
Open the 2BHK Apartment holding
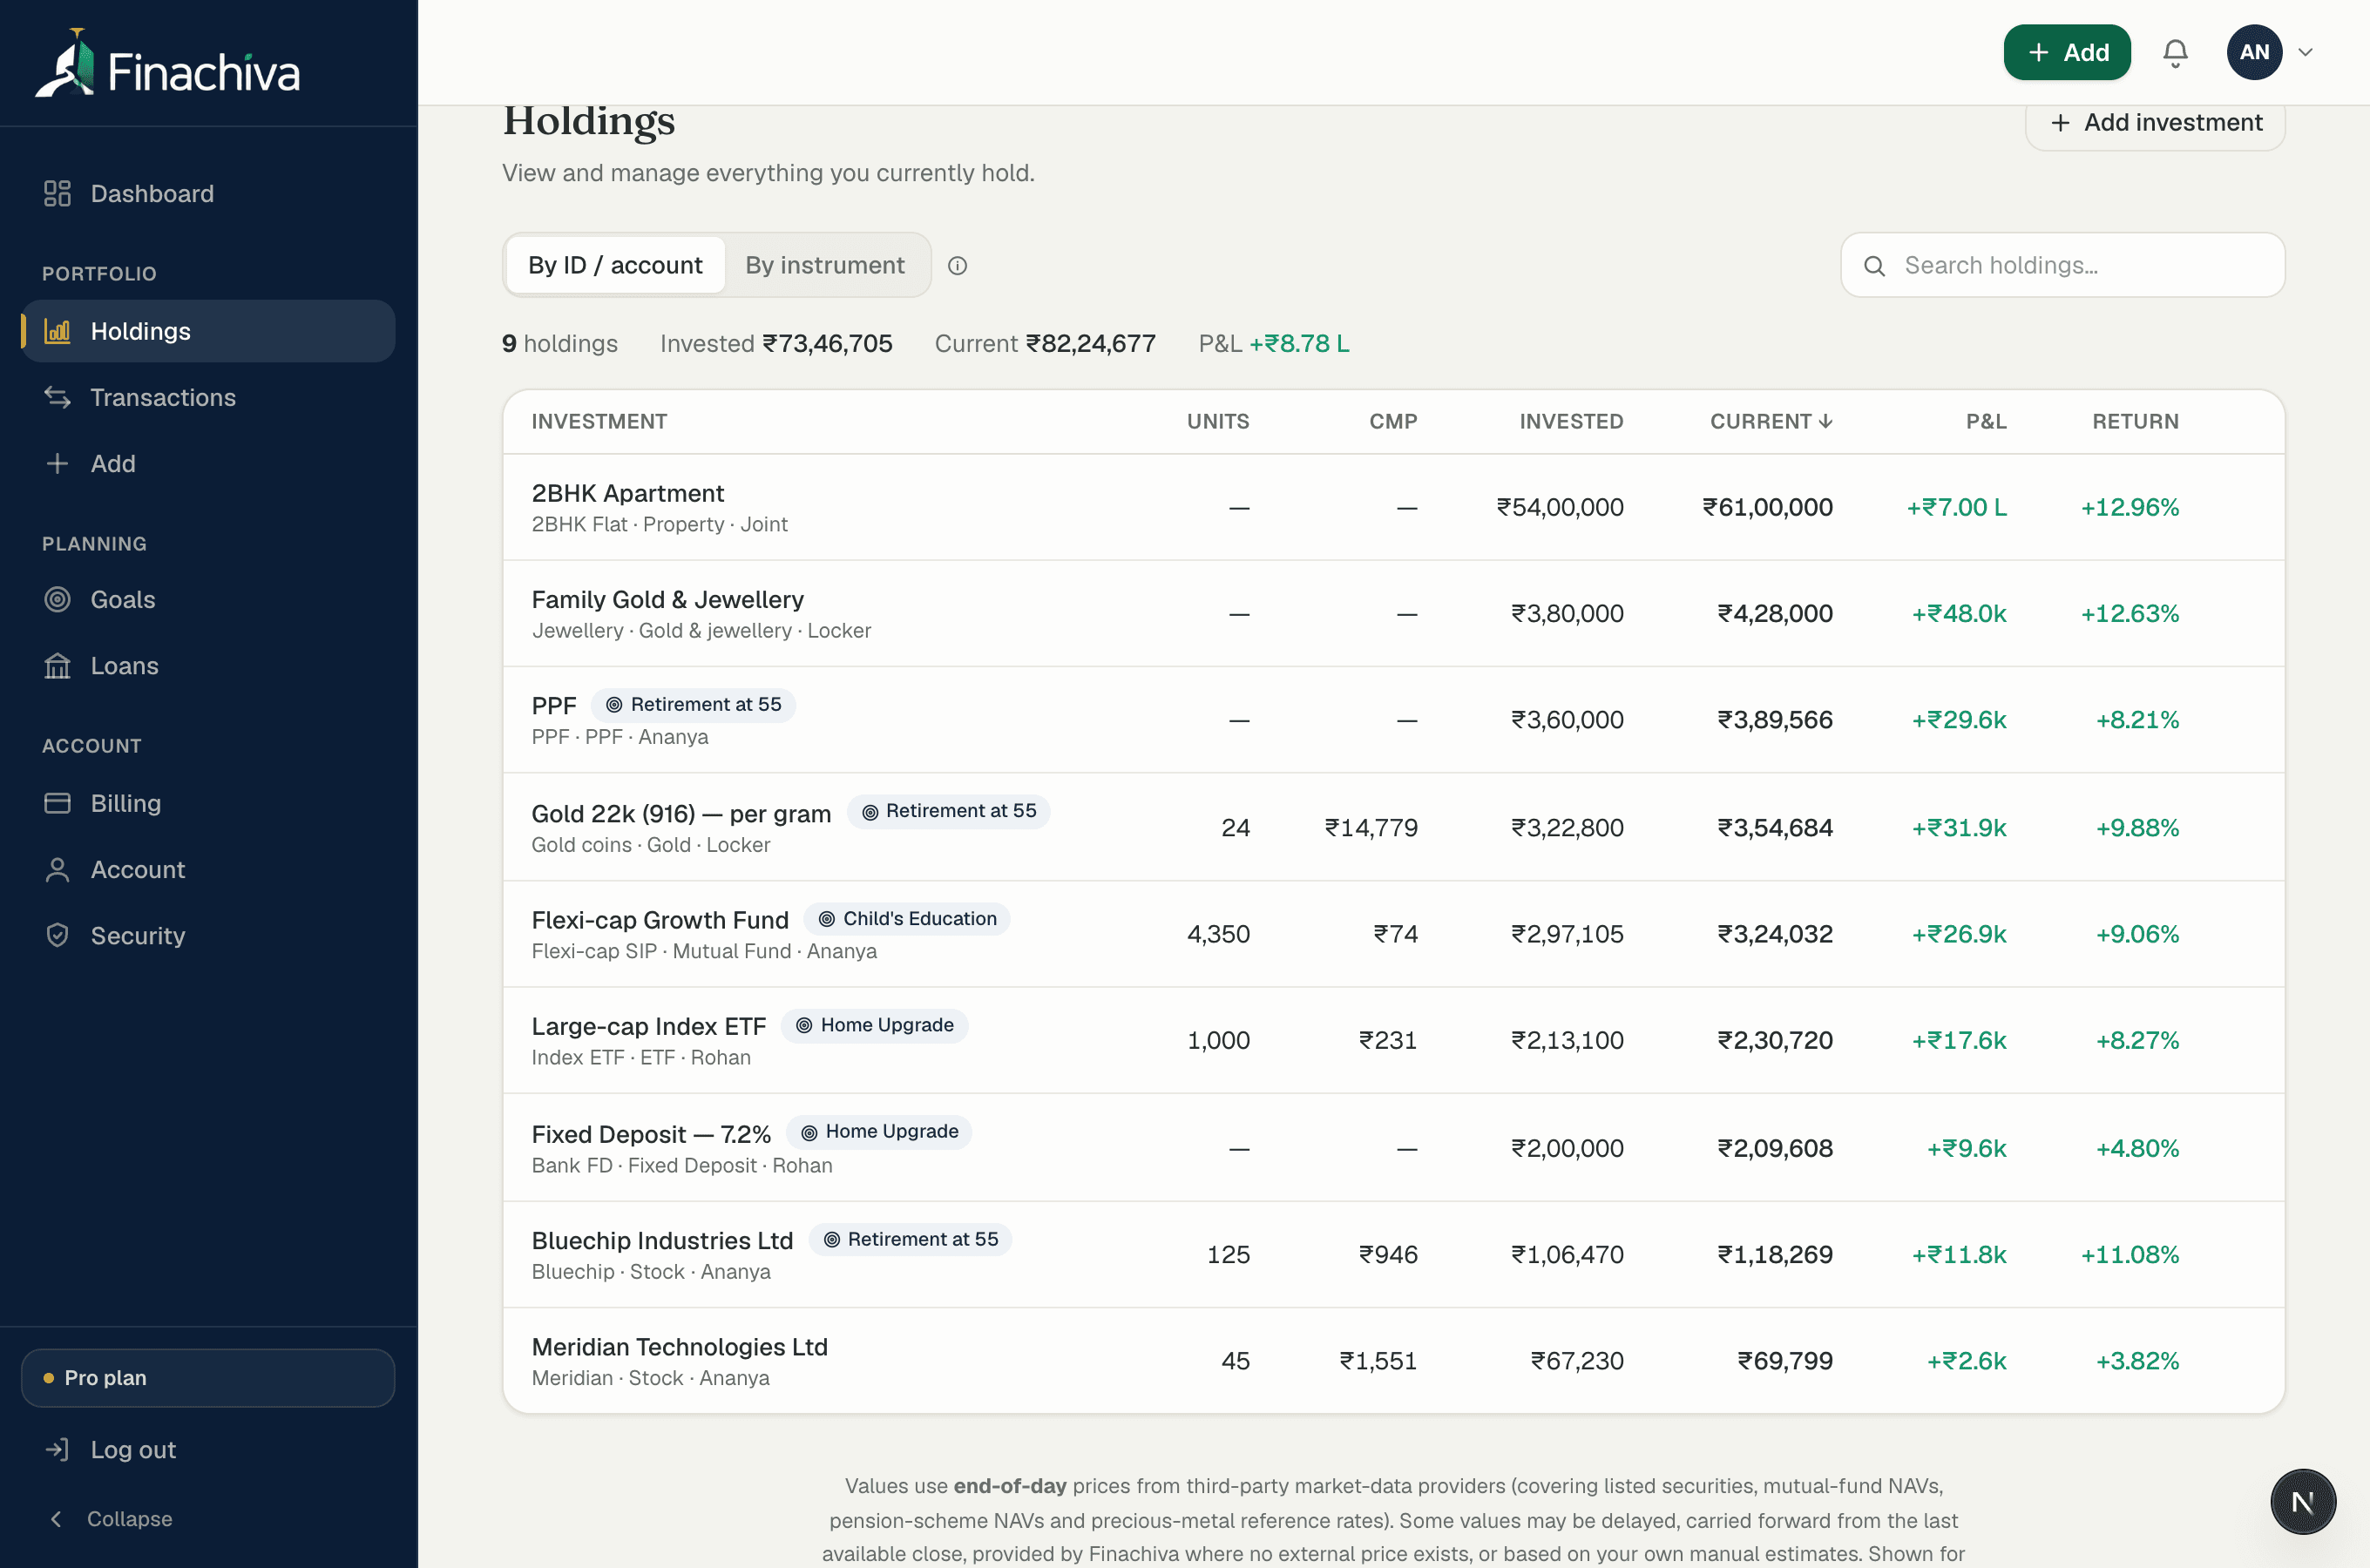pyautogui.click(x=1393, y=507)
